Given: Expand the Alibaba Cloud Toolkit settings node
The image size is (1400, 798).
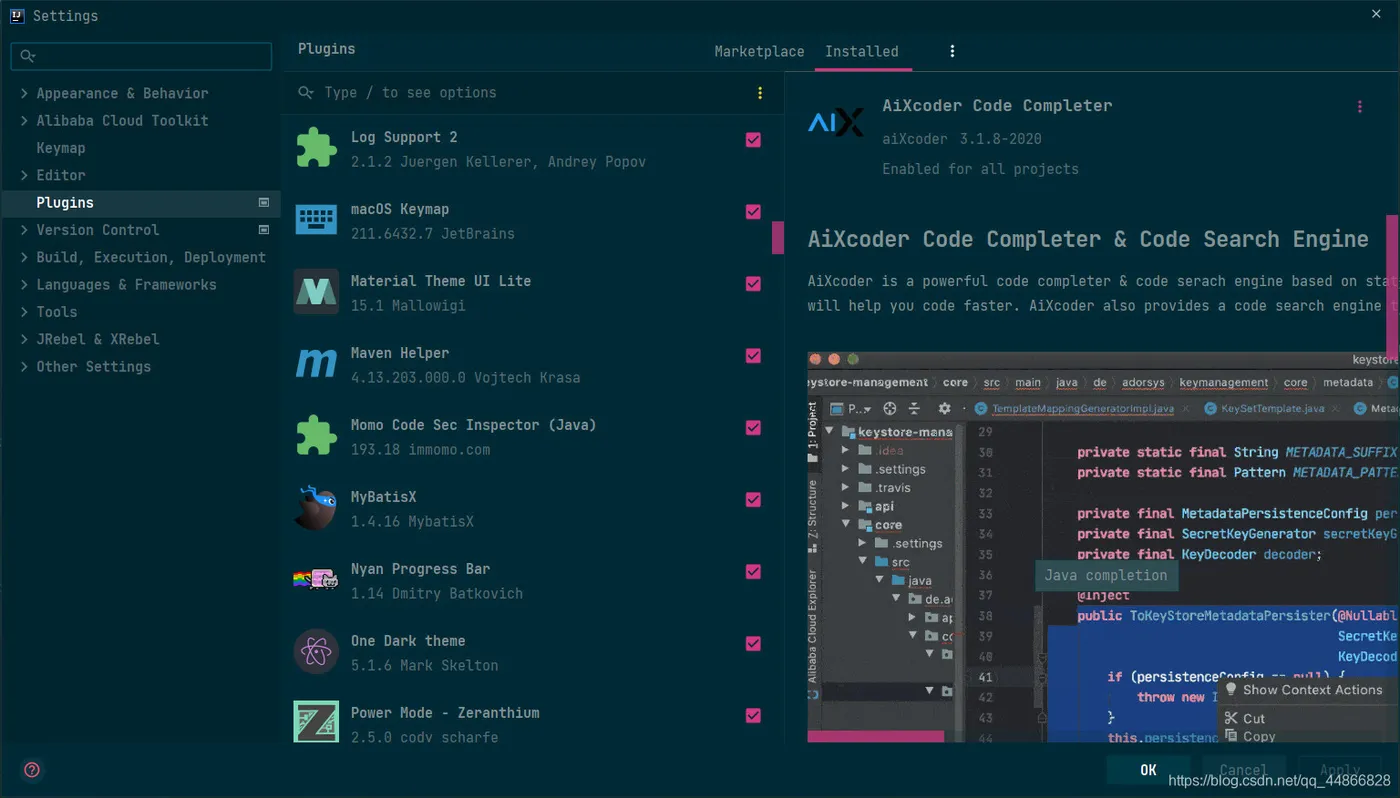Looking at the screenshot, I should point(24,120).
